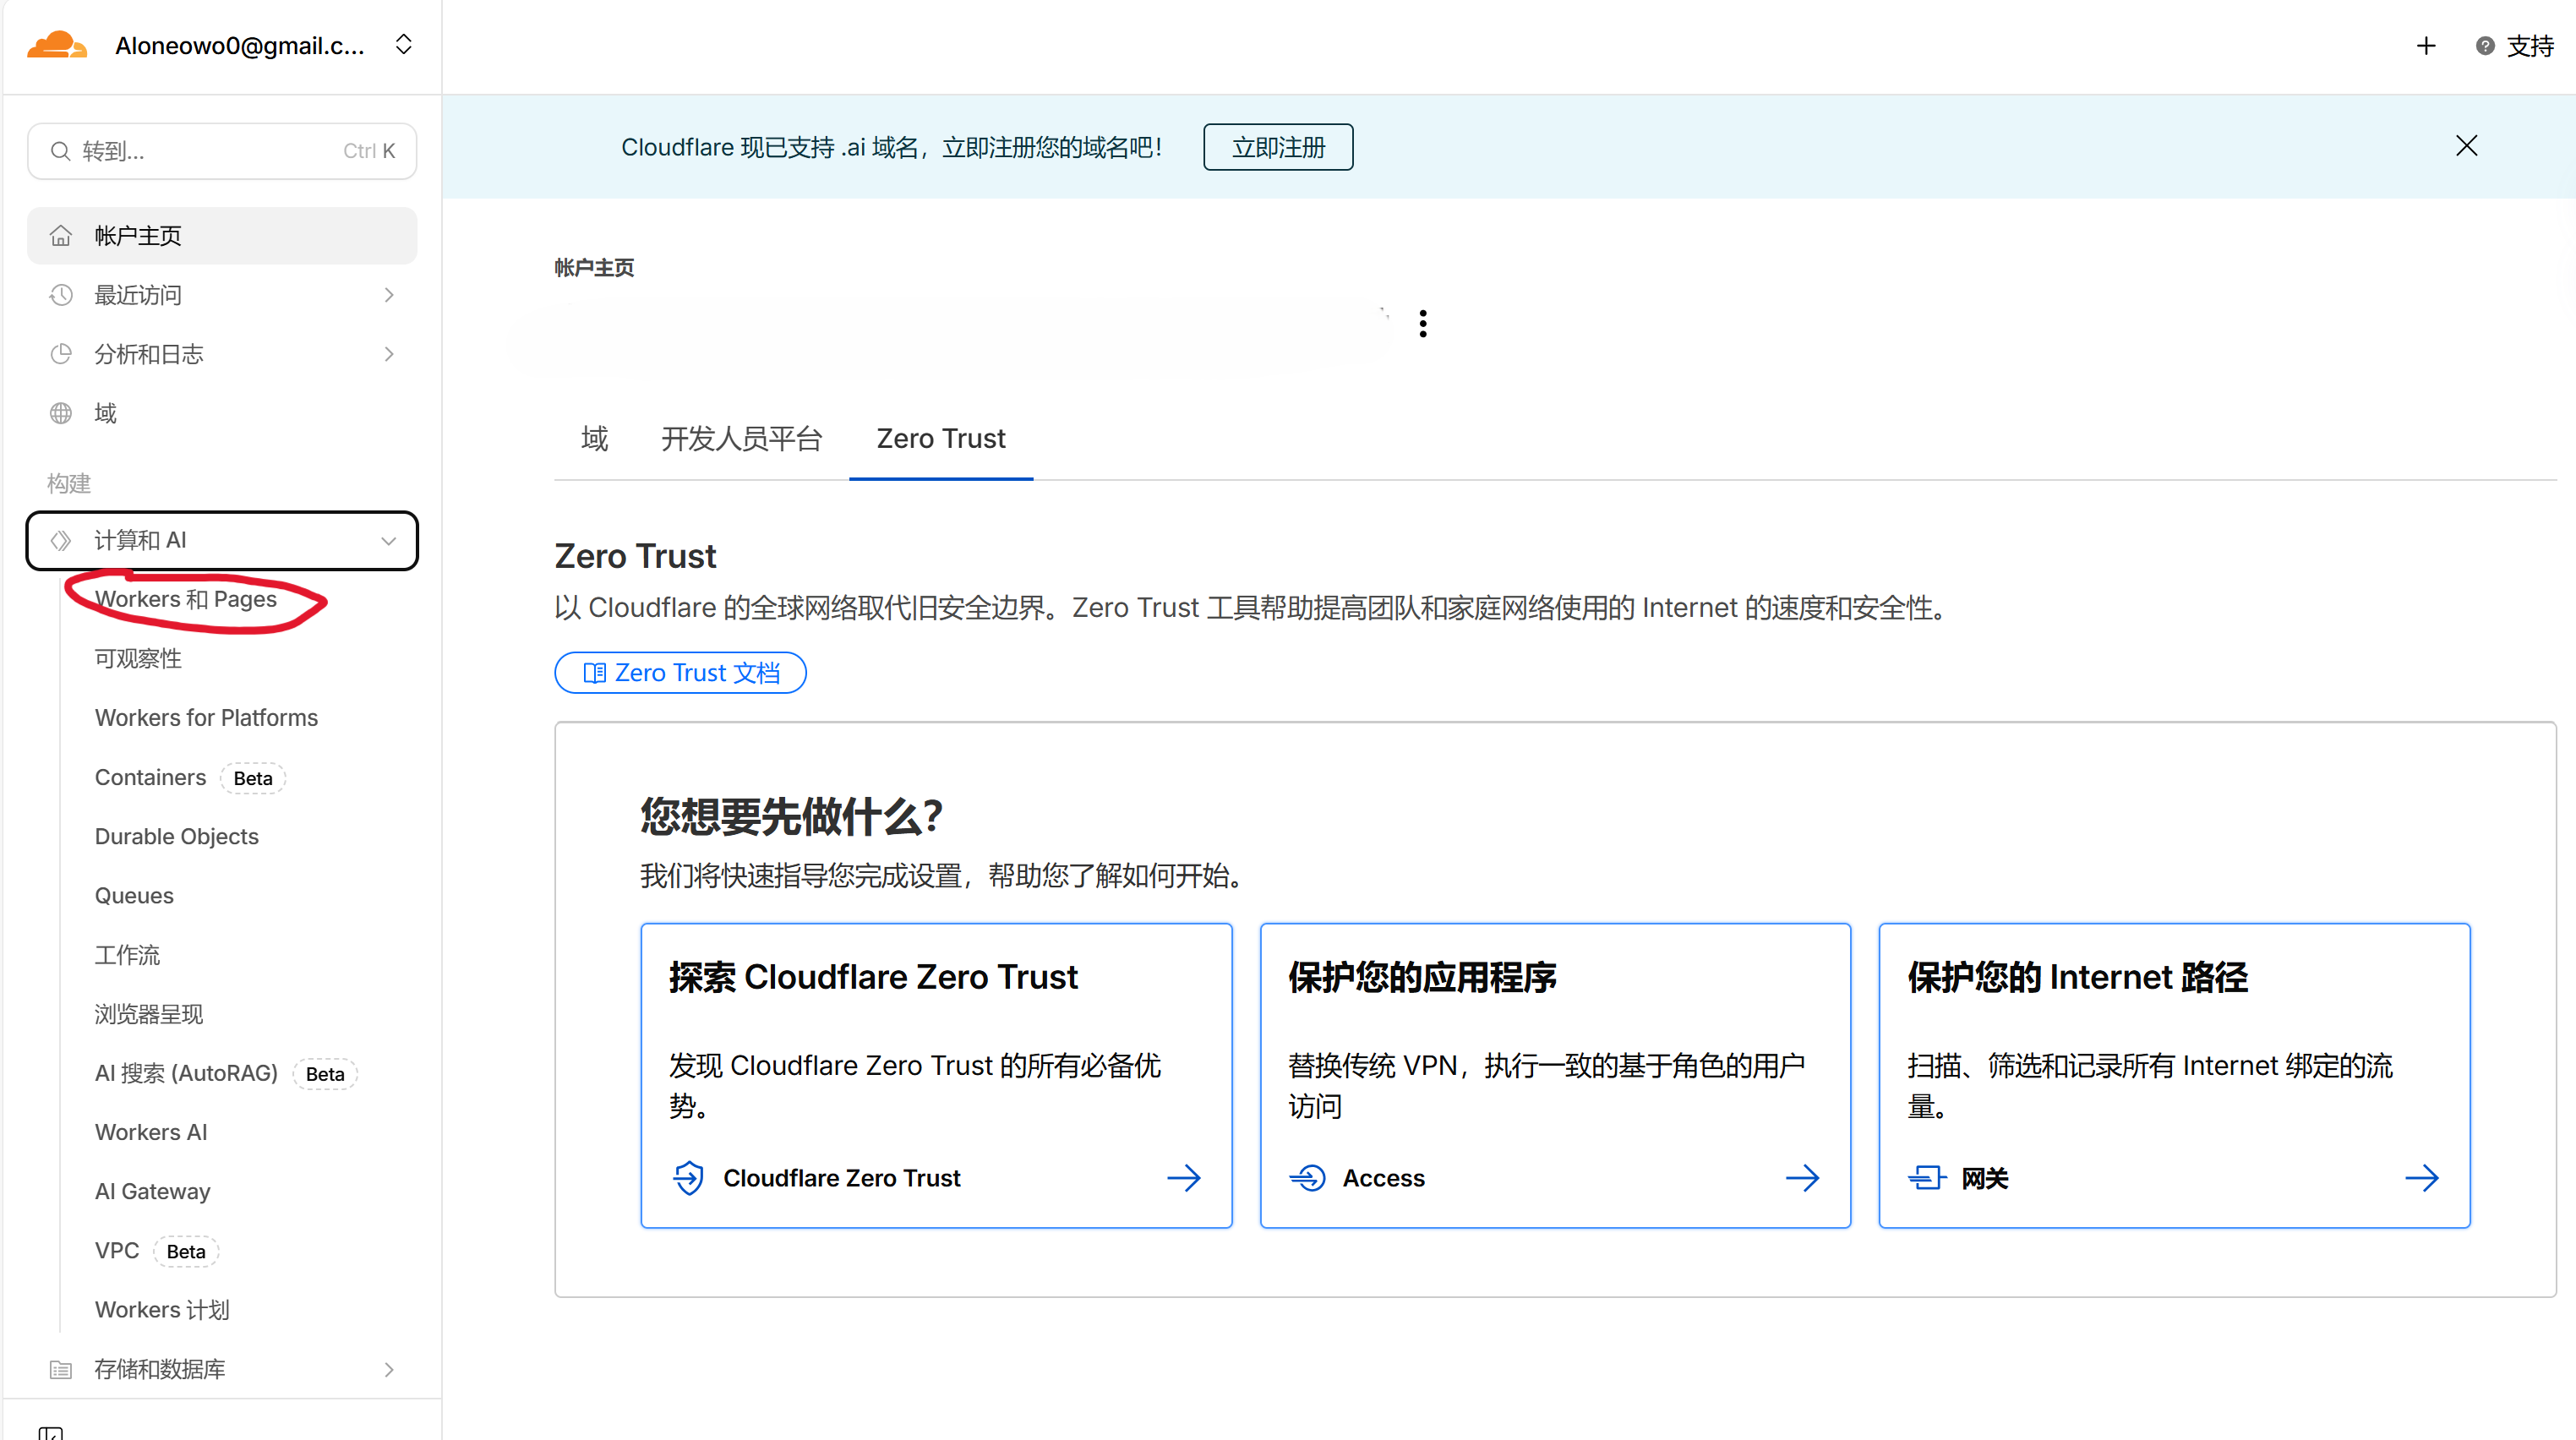Screen dimensions: 2576x1440
Task: Open 保护您的 Internet 路径 card
Action: coord(2174,1075)
